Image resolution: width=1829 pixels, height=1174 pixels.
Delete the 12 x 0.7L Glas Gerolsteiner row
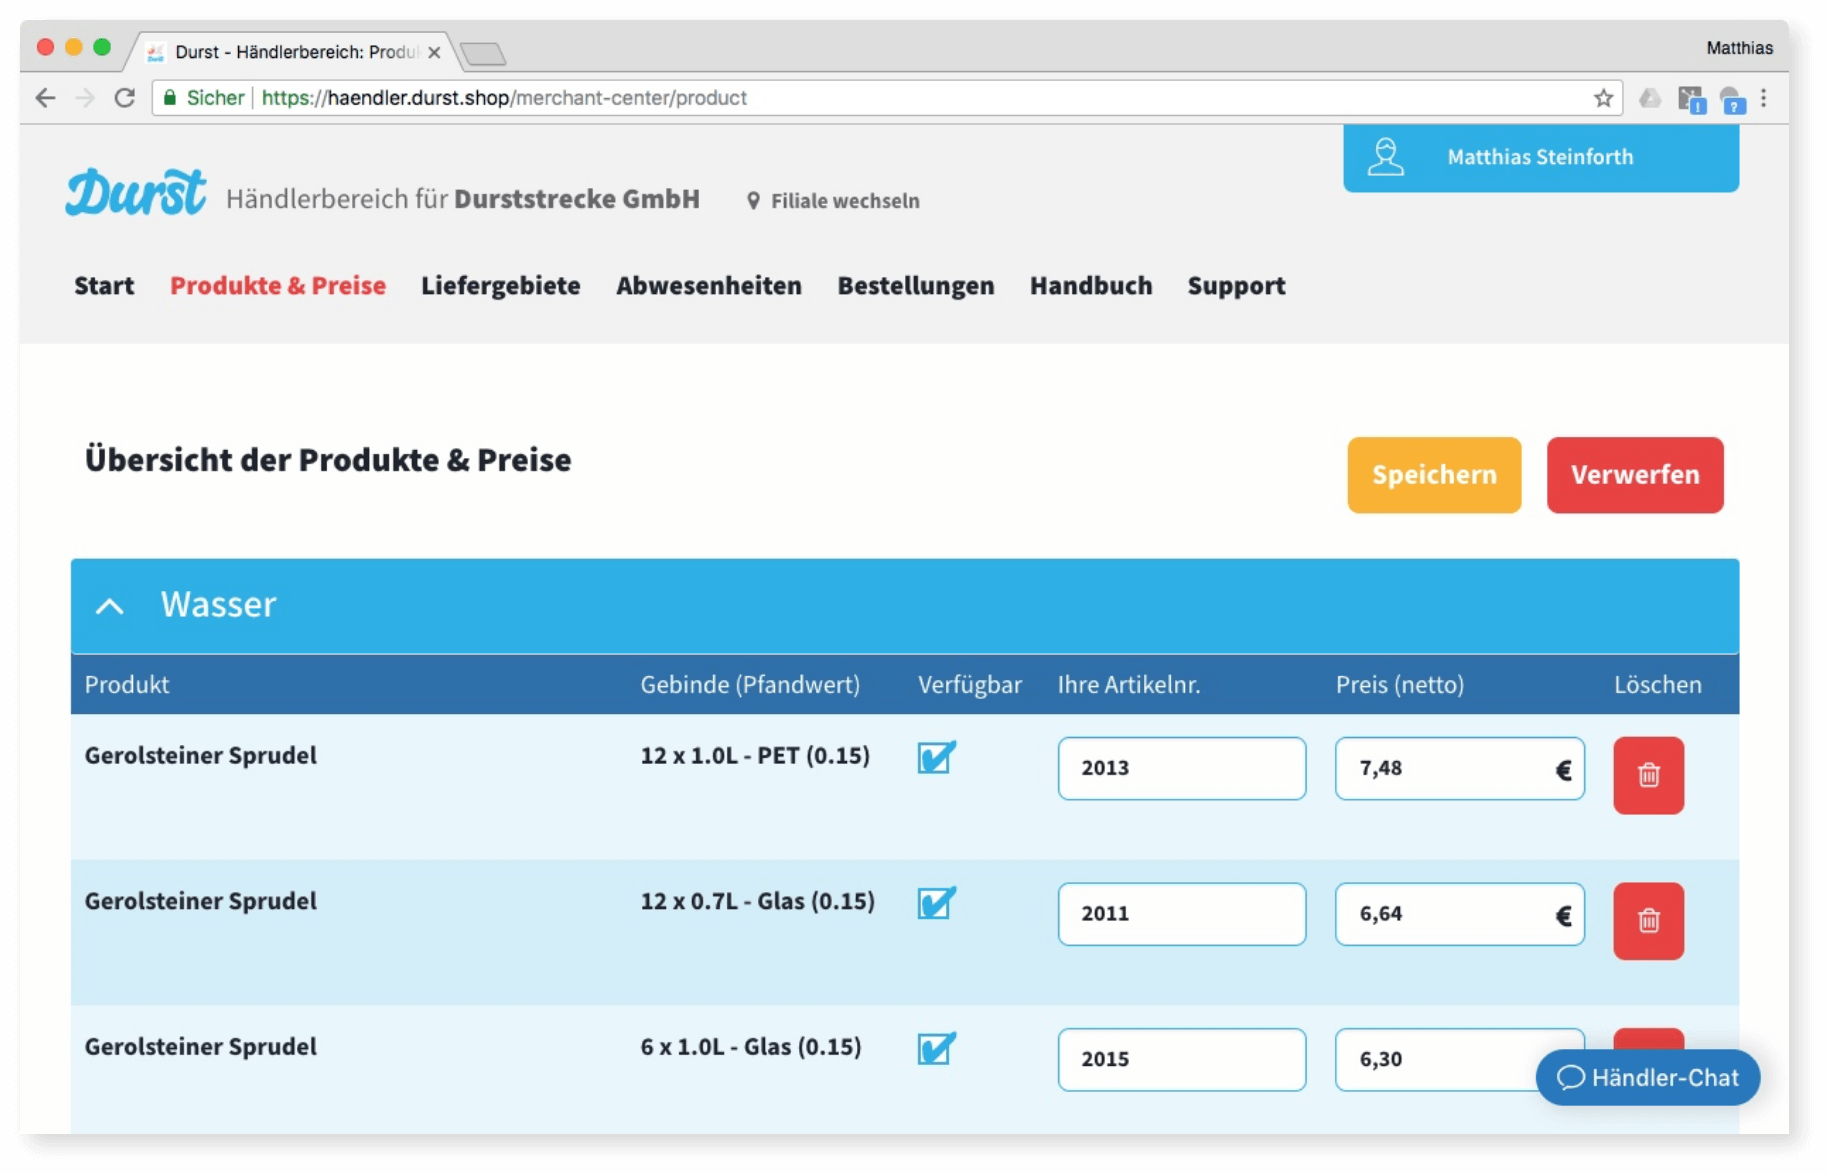point(1648,920)
